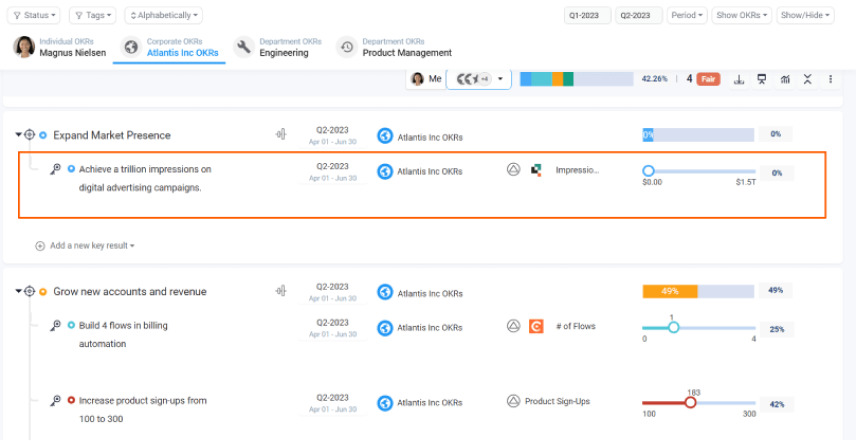This screenshot has height=441, width=856.
Task: Click the download icon in summary bar
Action: click(739, 80)
